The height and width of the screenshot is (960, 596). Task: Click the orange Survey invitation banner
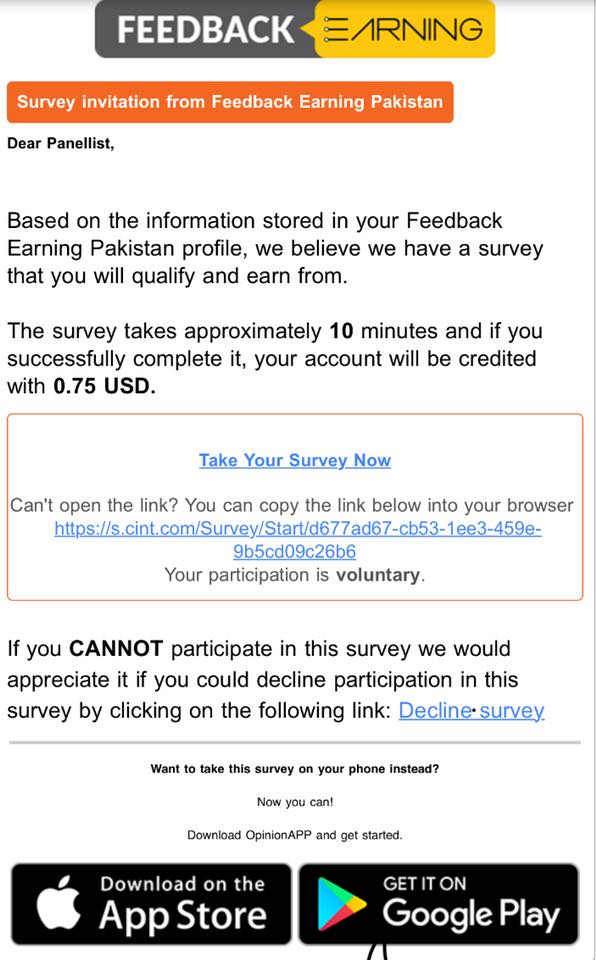[230, 102]
